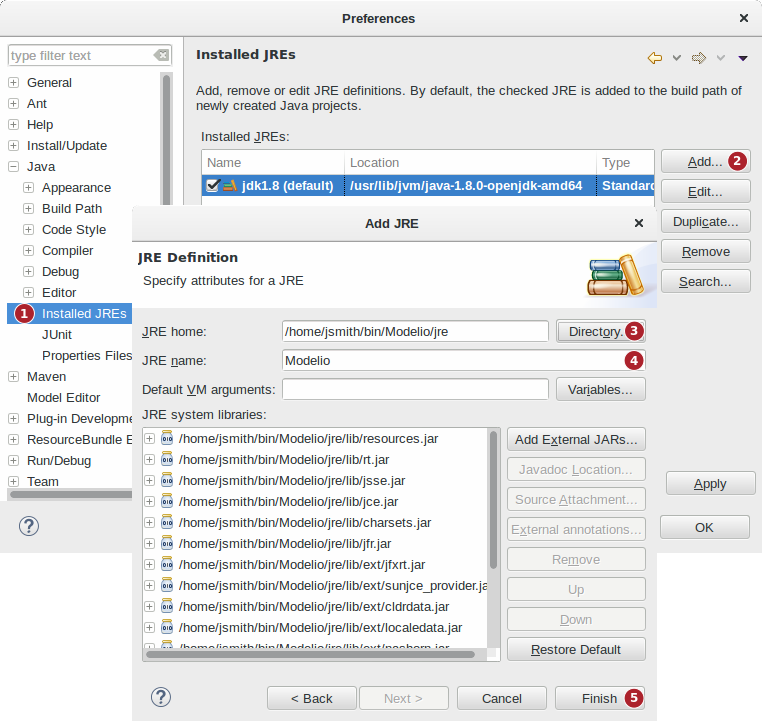
Task: Open the Preferences view menu triangle
Action: coord(743,58)
